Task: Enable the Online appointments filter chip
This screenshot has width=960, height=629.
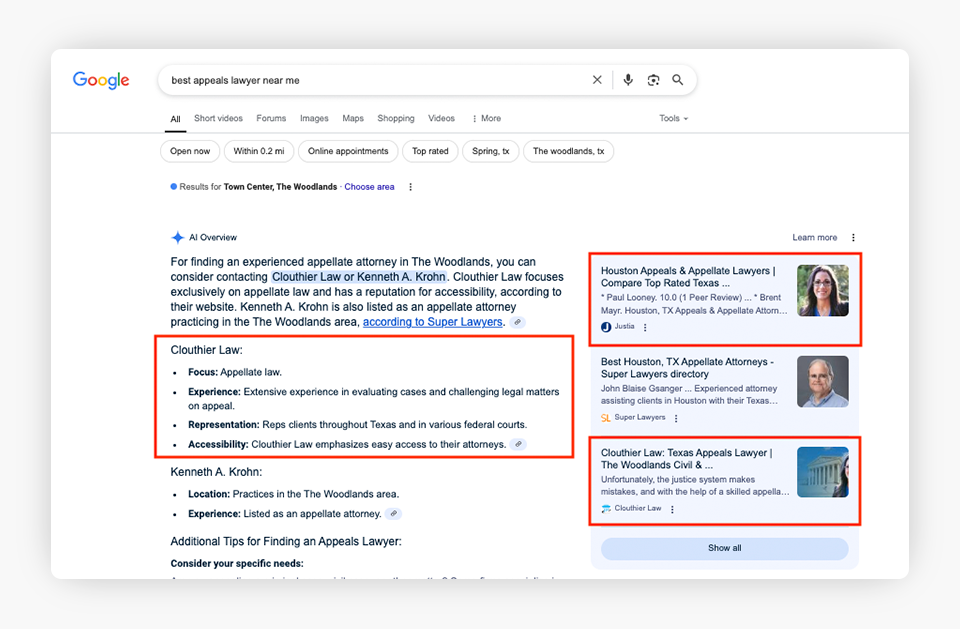Action: tap(348, 151)
